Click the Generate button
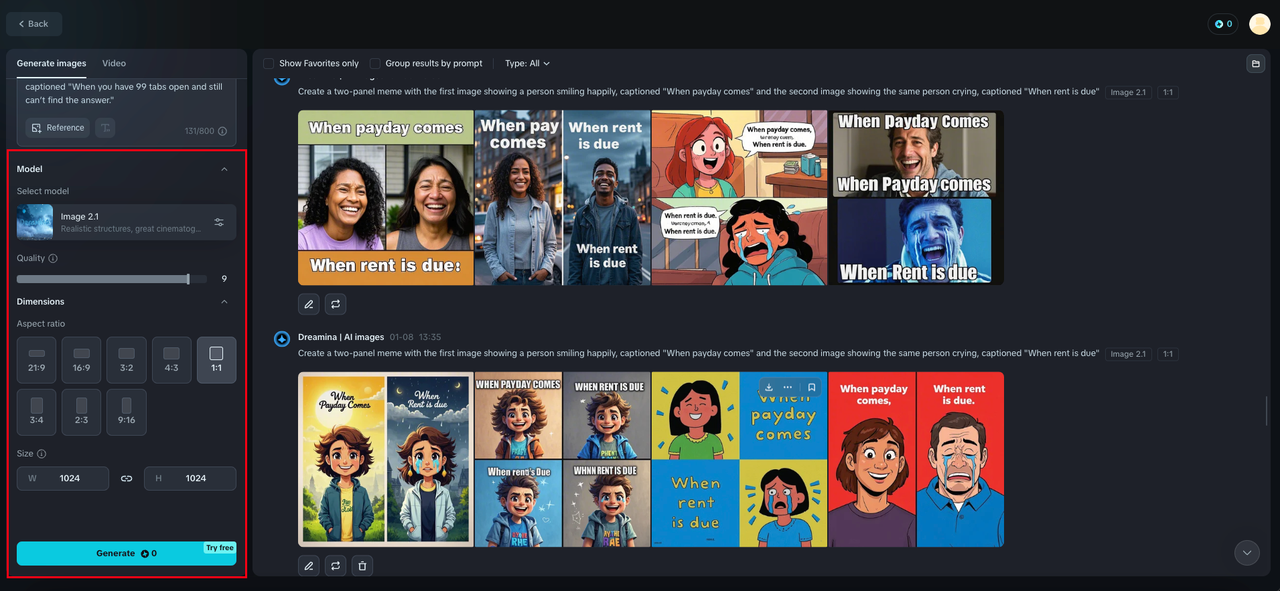This screenshot has width=1280, height=591. click(127, 553)
